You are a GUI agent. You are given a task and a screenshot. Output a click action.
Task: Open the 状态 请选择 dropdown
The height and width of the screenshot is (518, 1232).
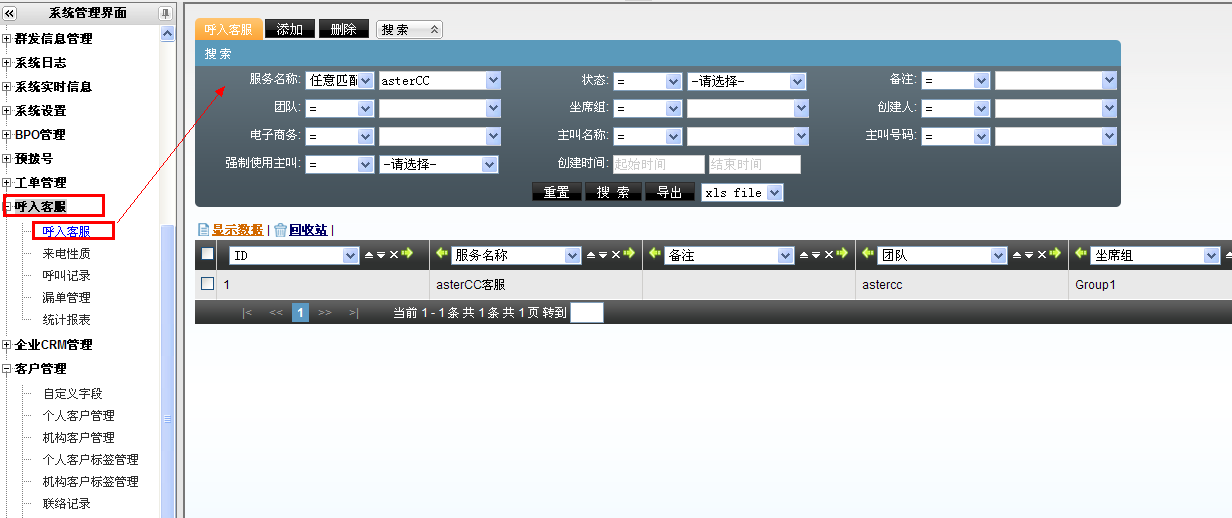(746, 81)
